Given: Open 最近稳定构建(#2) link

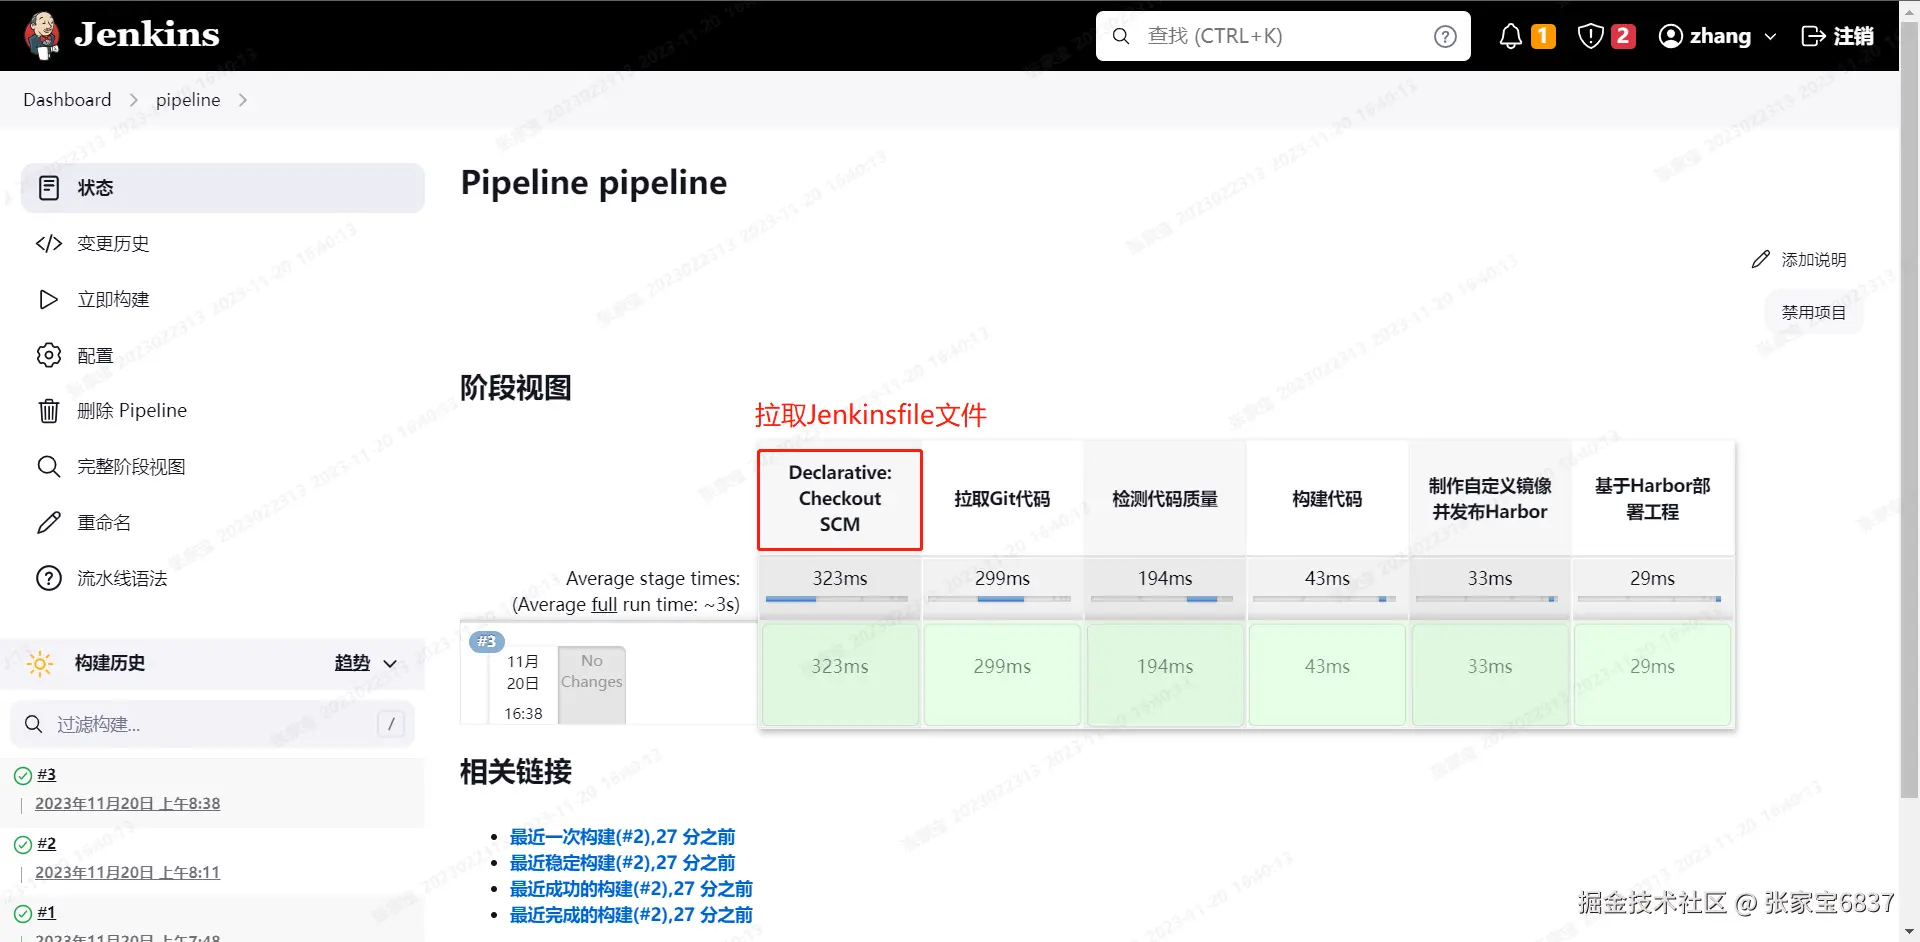Looking at the screenshot, I should pos(623,863).
